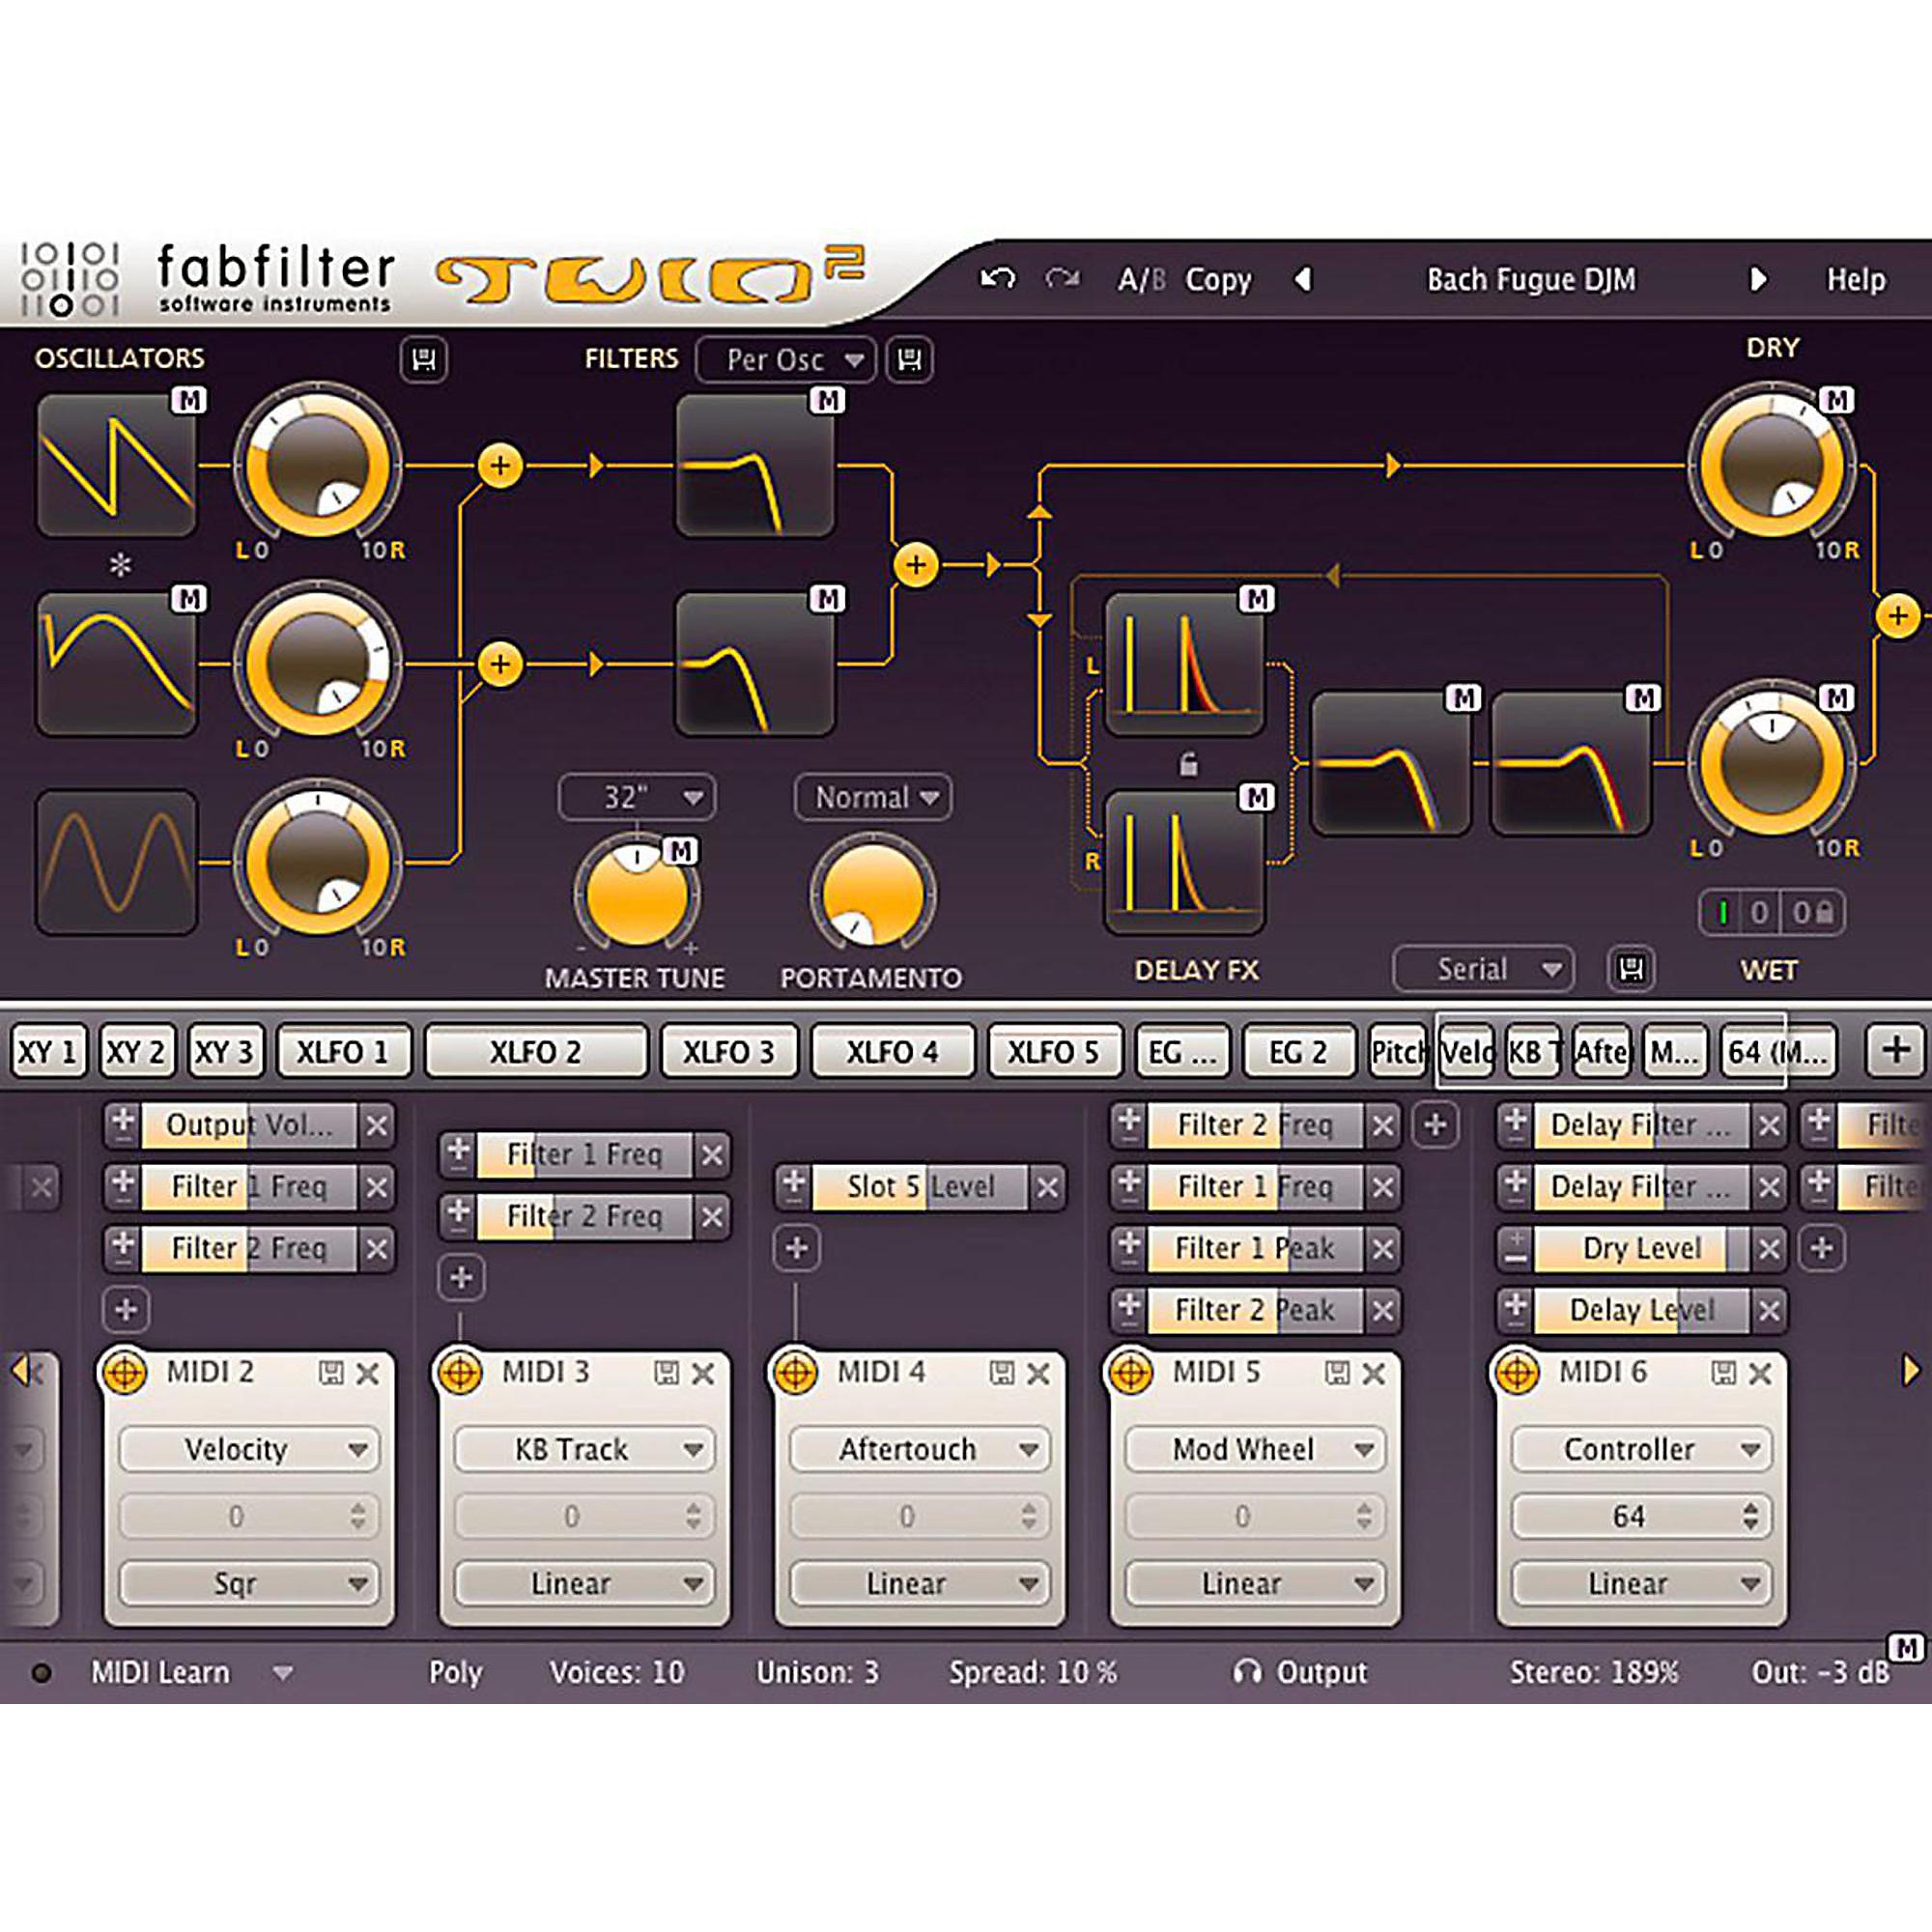Toggle A/B comparison state

(1141, 279)
